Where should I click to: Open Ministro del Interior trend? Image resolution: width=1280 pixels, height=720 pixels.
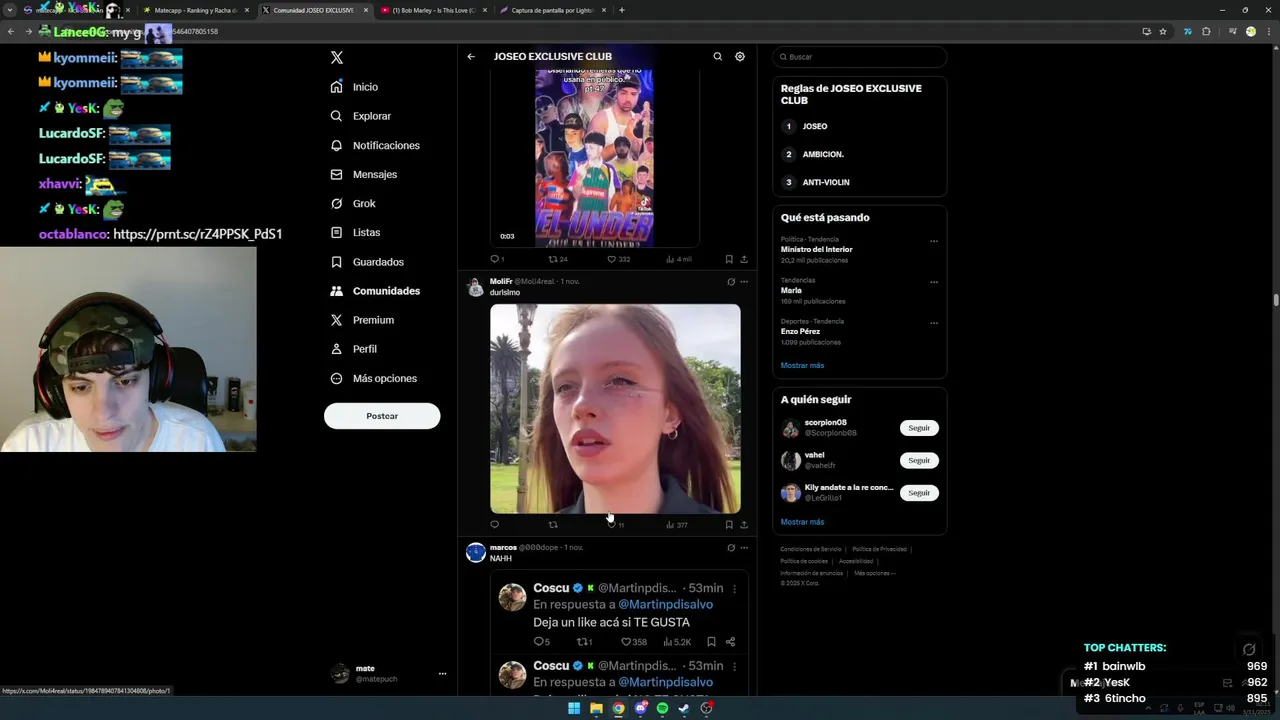click(859, 250)
